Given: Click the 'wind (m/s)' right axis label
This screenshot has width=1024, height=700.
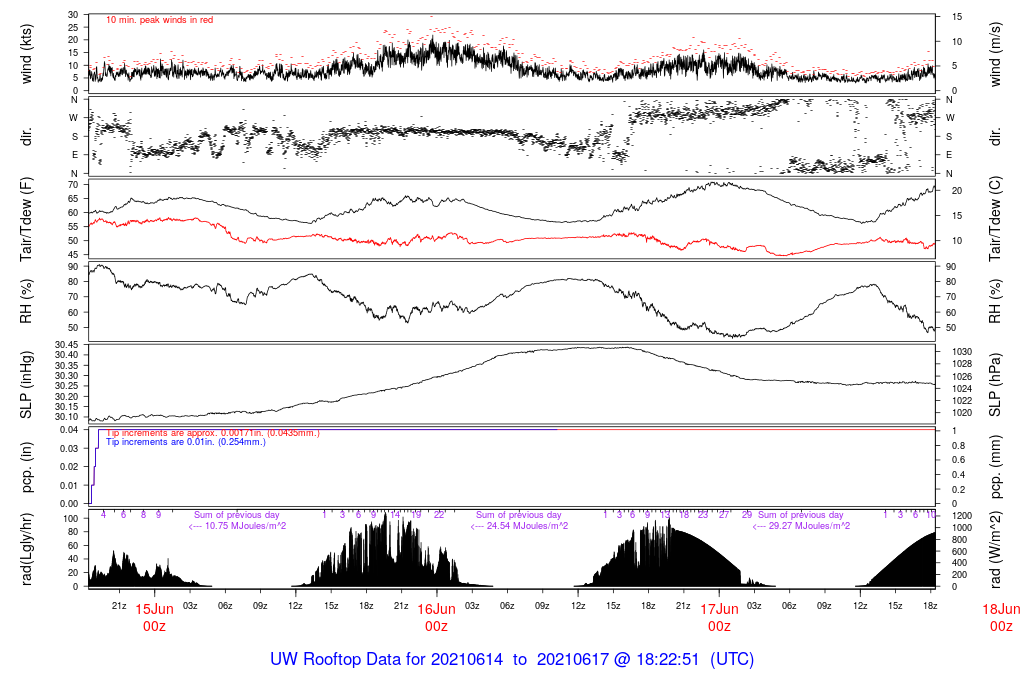Looking at the screenshot, I should pyautogui.click(x=995, y=54).
